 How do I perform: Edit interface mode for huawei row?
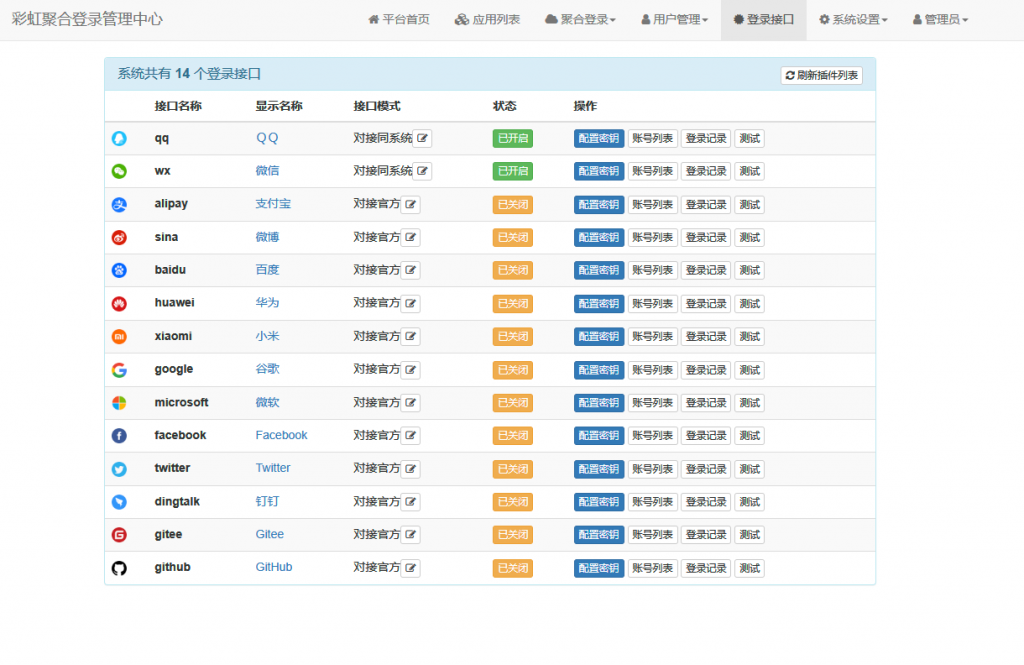411,303
